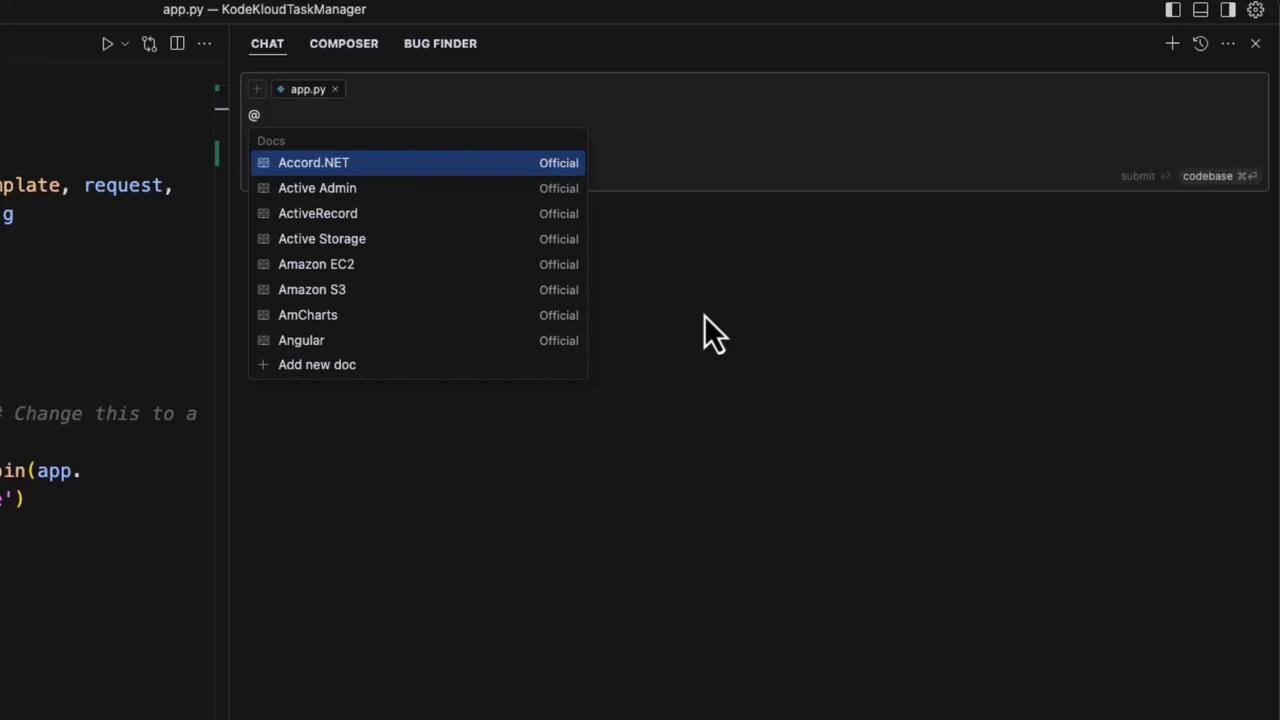Add context with plus button beside app.py

(x=257, y=90)
